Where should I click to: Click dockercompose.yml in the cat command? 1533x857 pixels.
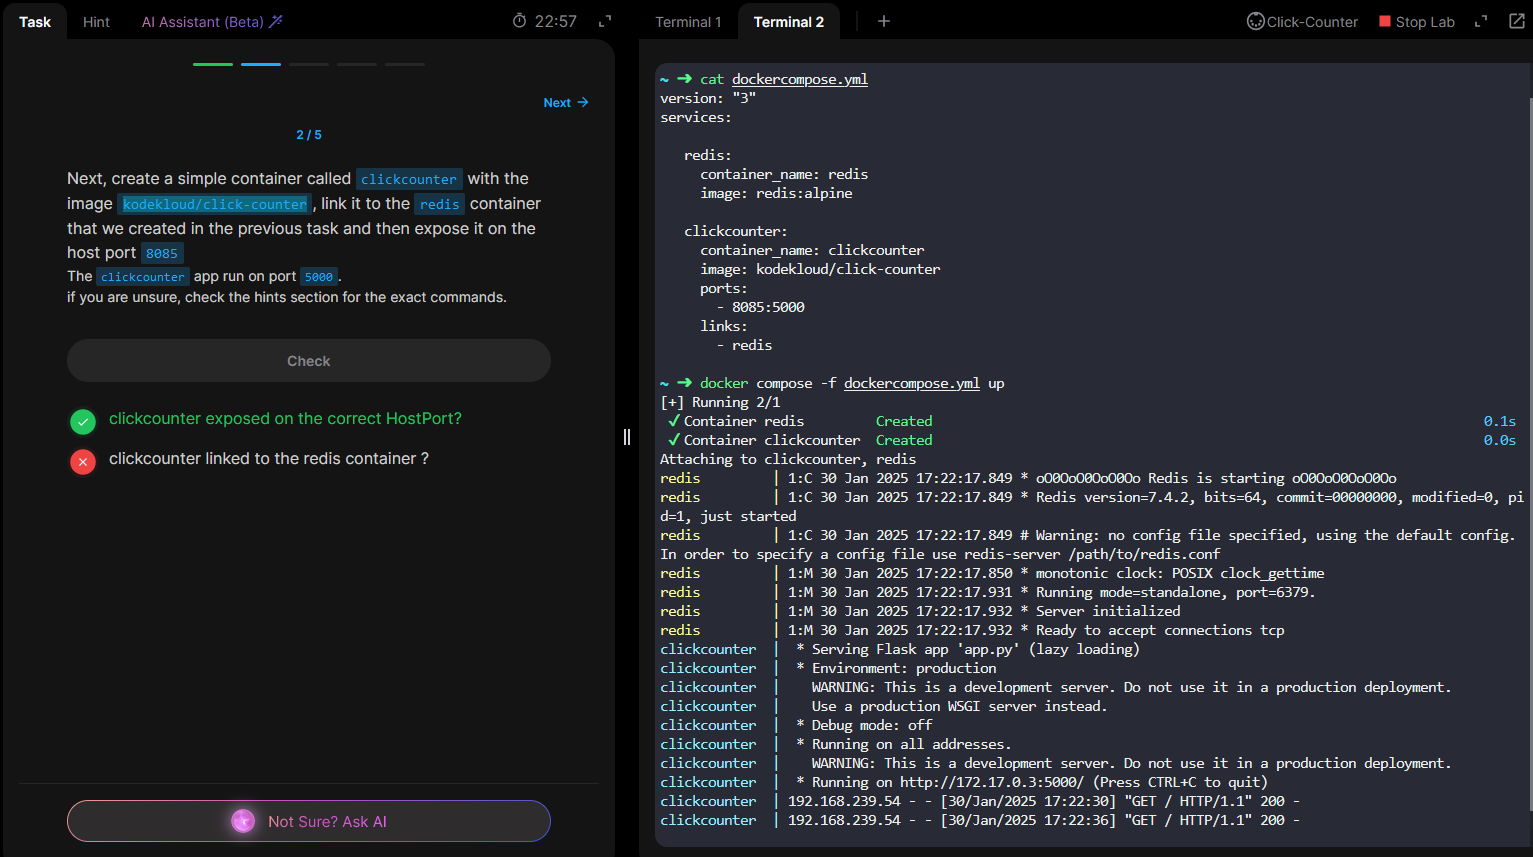tap(800, 79)
